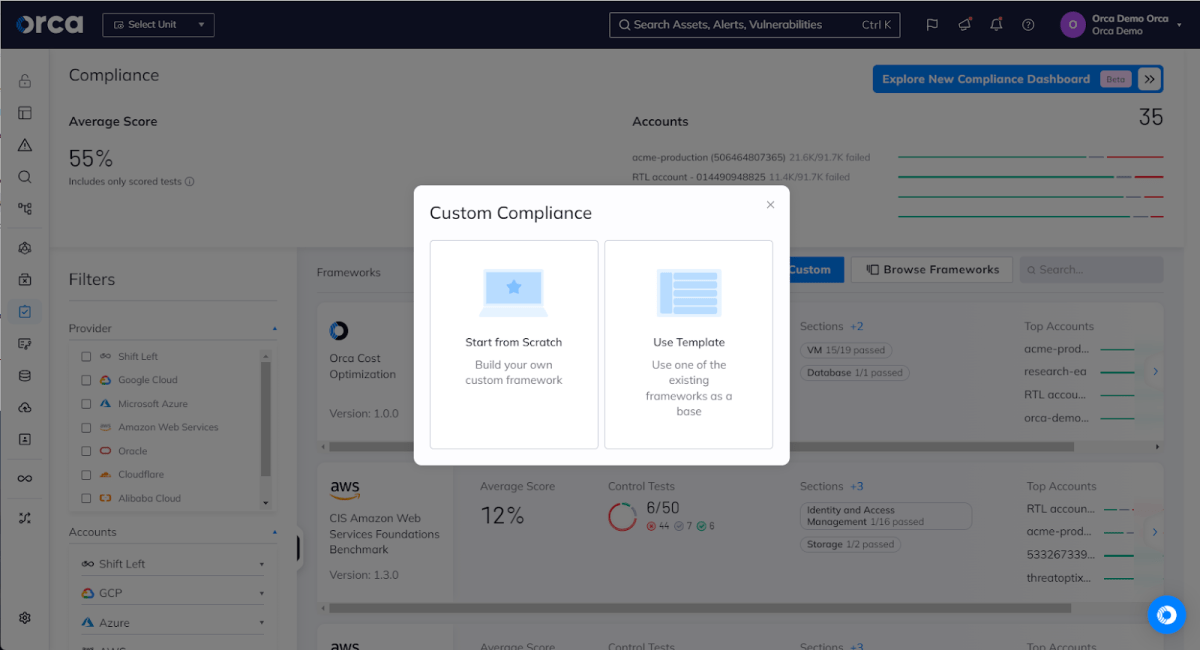Image resolution: width=1200 pixels, height=650 pixels.
Task: Click Identity and Access Management tag
Action: [886, 516]
